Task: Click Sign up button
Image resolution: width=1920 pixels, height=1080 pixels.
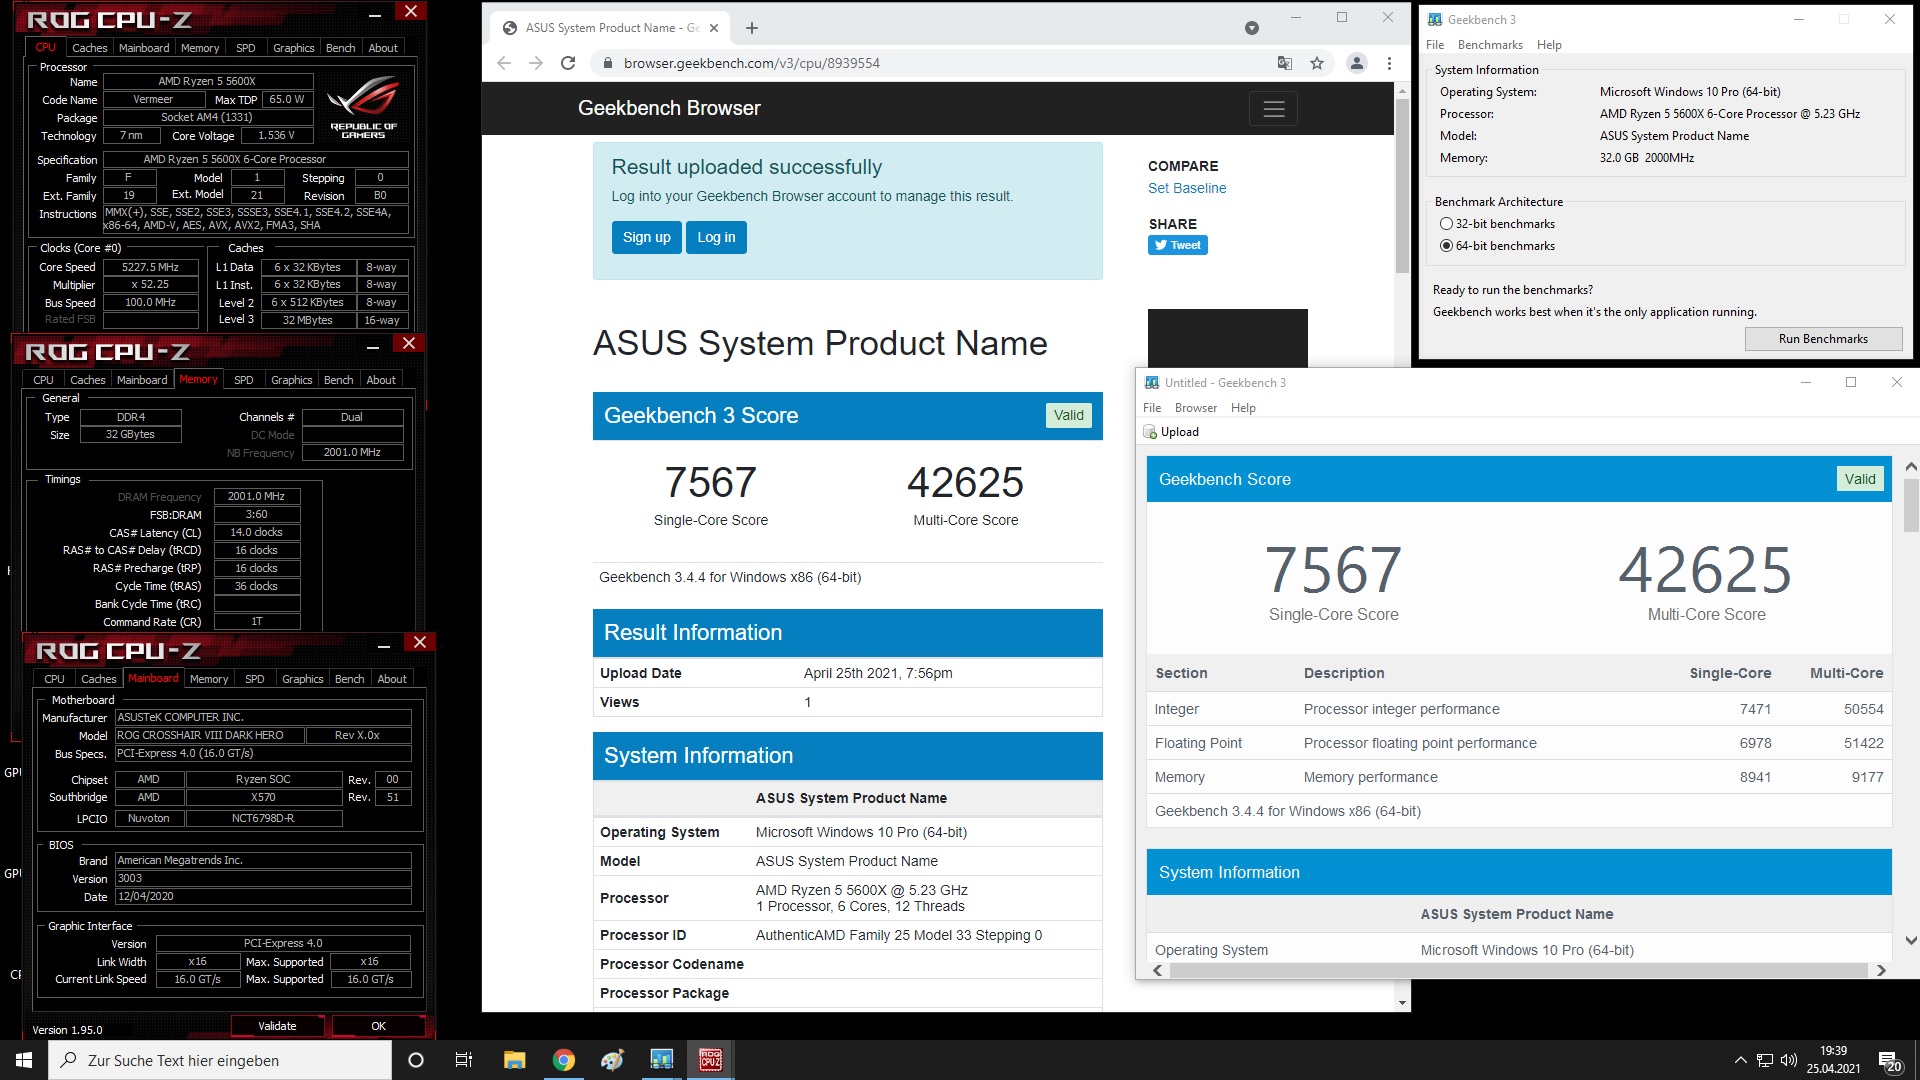Action: tap(646, 238)
